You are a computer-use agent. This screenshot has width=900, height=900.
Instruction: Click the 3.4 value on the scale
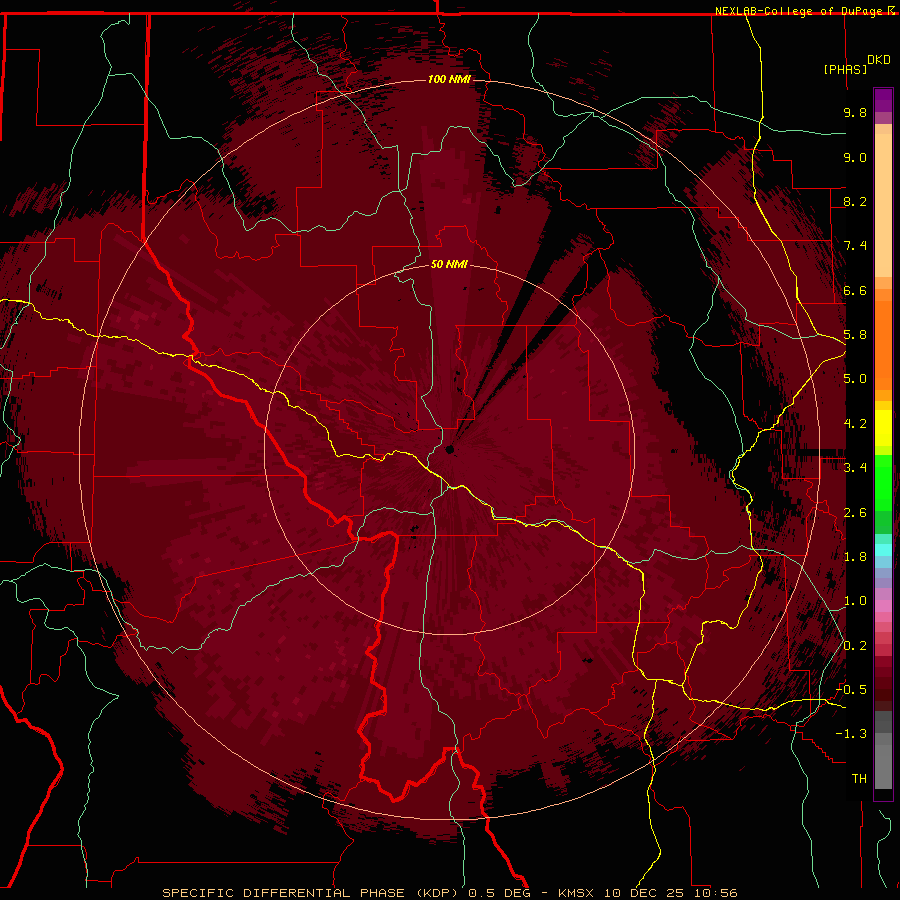(x=855, y=468)
